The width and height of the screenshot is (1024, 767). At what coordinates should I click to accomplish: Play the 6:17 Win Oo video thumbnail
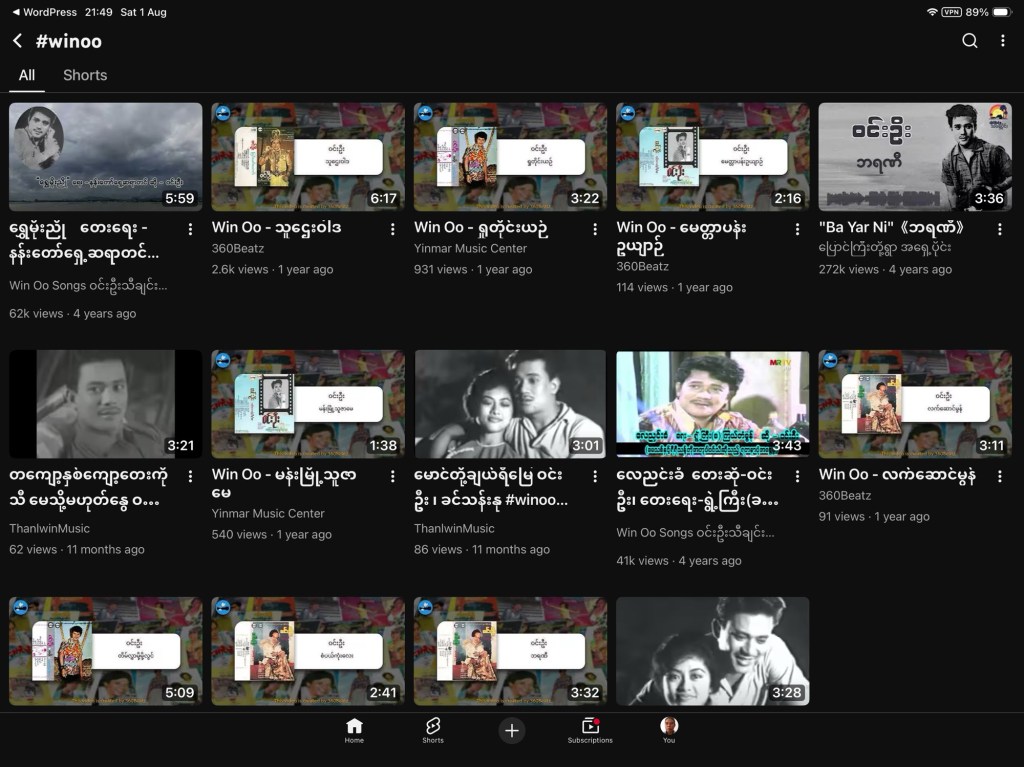(308, 157)
